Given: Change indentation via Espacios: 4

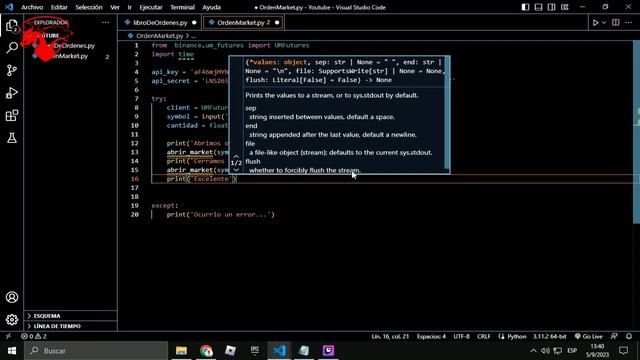Looking at the screenshot, I should pos(431,336).
